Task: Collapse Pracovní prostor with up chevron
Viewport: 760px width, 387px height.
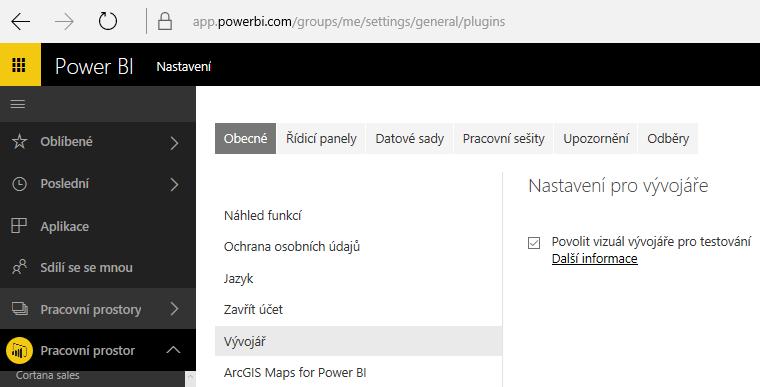Action: point(174,350)
